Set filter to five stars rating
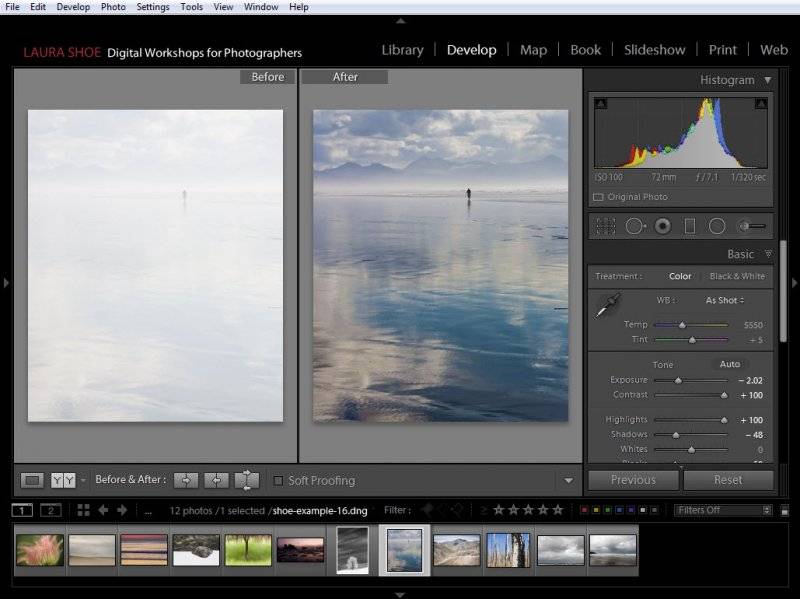Screen dimensions: 800x599 (x=558, y=510)
